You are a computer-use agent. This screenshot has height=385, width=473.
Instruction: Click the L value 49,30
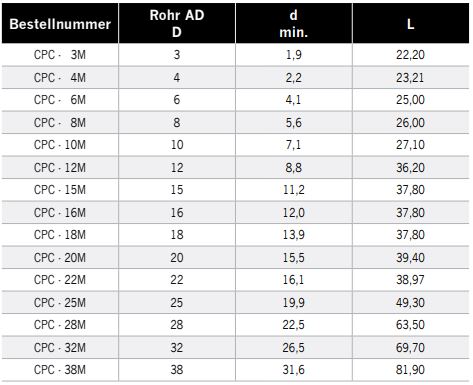click(x=410, y=302)
